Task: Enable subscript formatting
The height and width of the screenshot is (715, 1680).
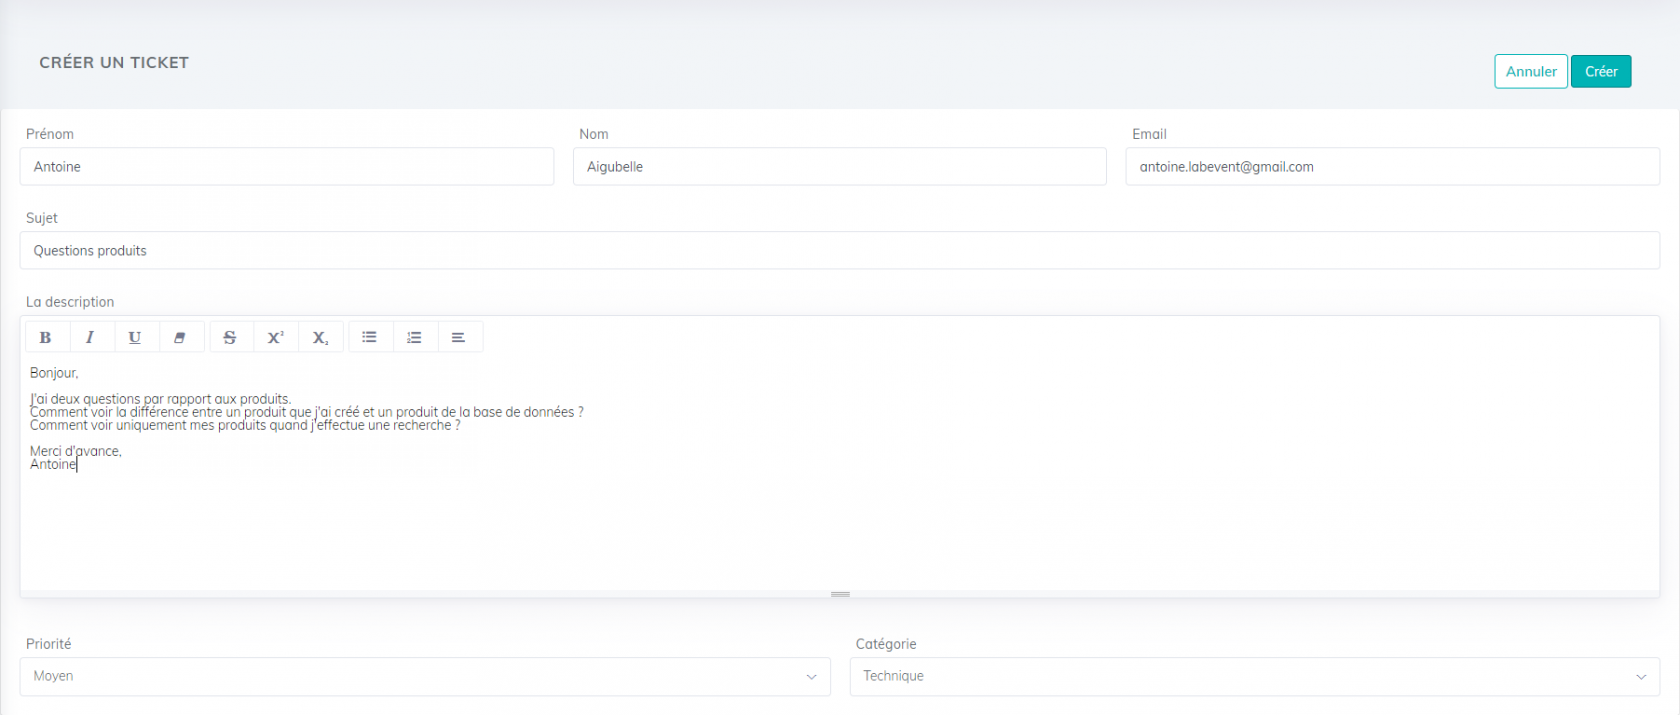Action: pos(320,338)
